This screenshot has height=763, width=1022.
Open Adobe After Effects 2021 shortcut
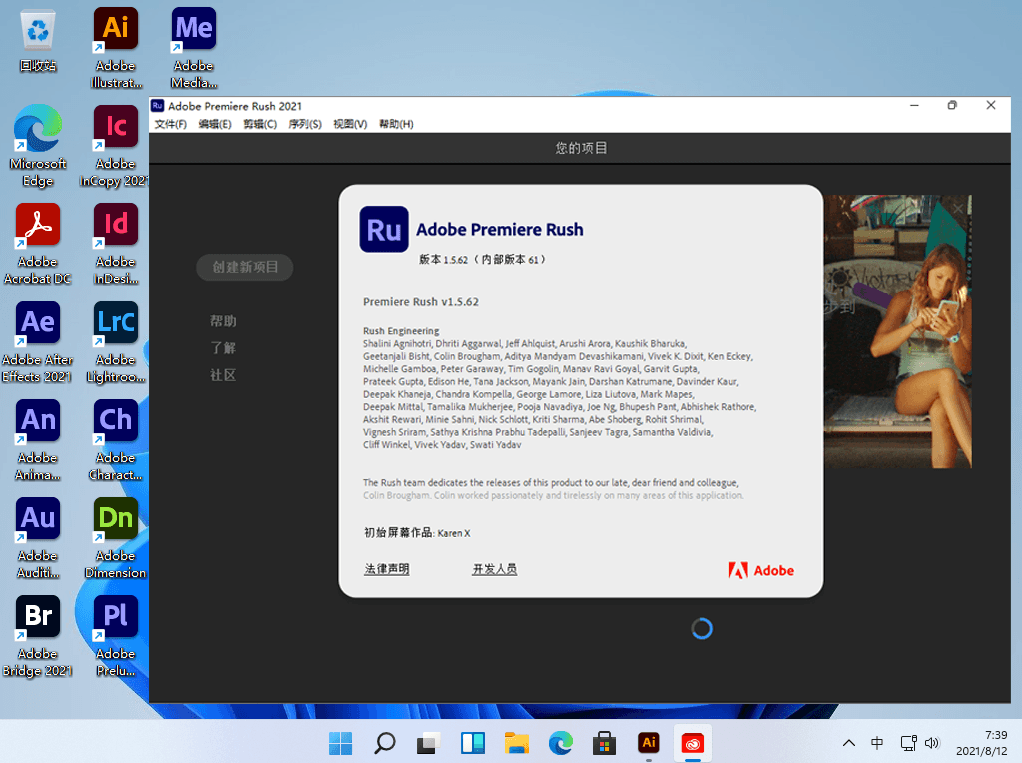click(38, 342)
